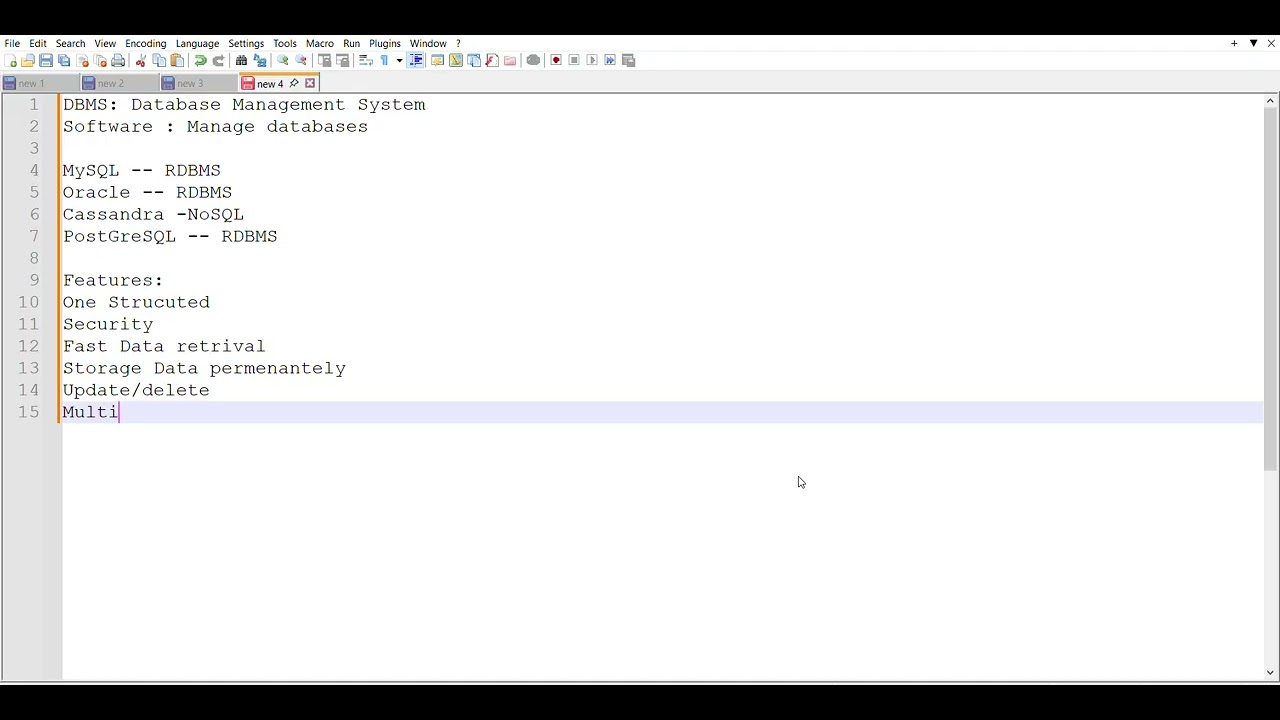Switch to the new 3 tab
The image size is (1280, 720).
197,83
